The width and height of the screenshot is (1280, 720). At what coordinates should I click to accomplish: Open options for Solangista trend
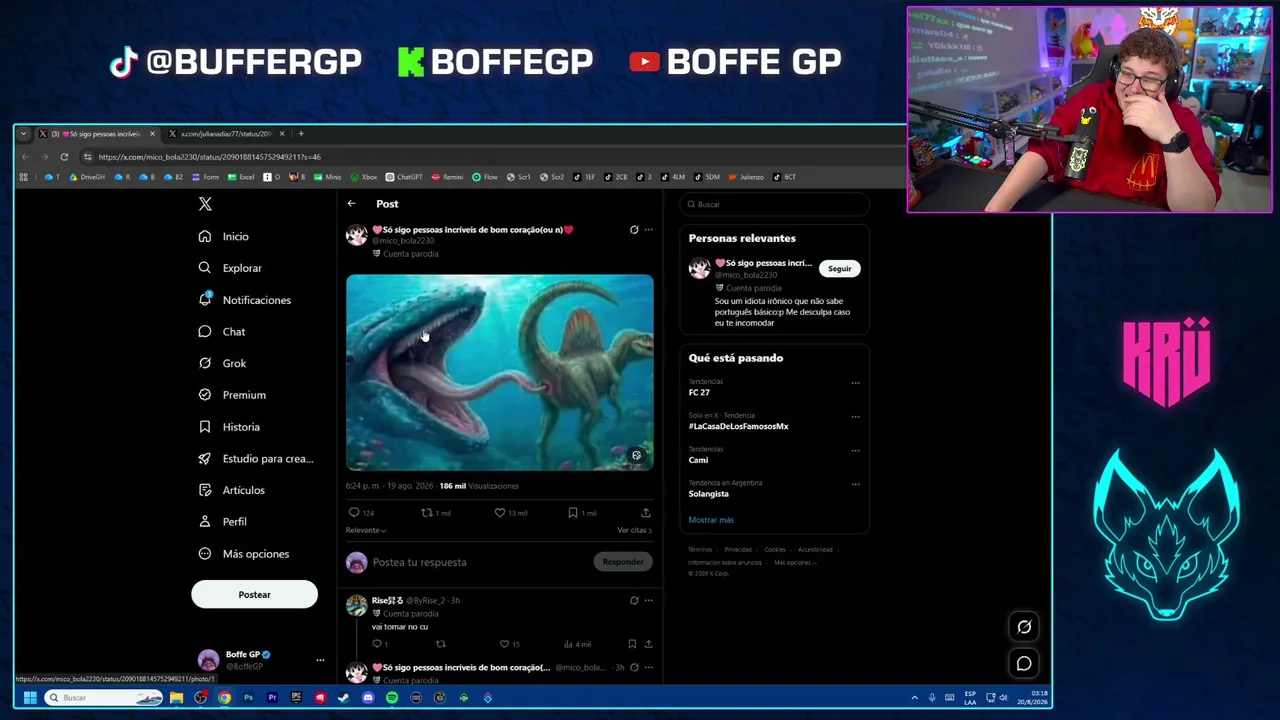(x=855, y=485)
